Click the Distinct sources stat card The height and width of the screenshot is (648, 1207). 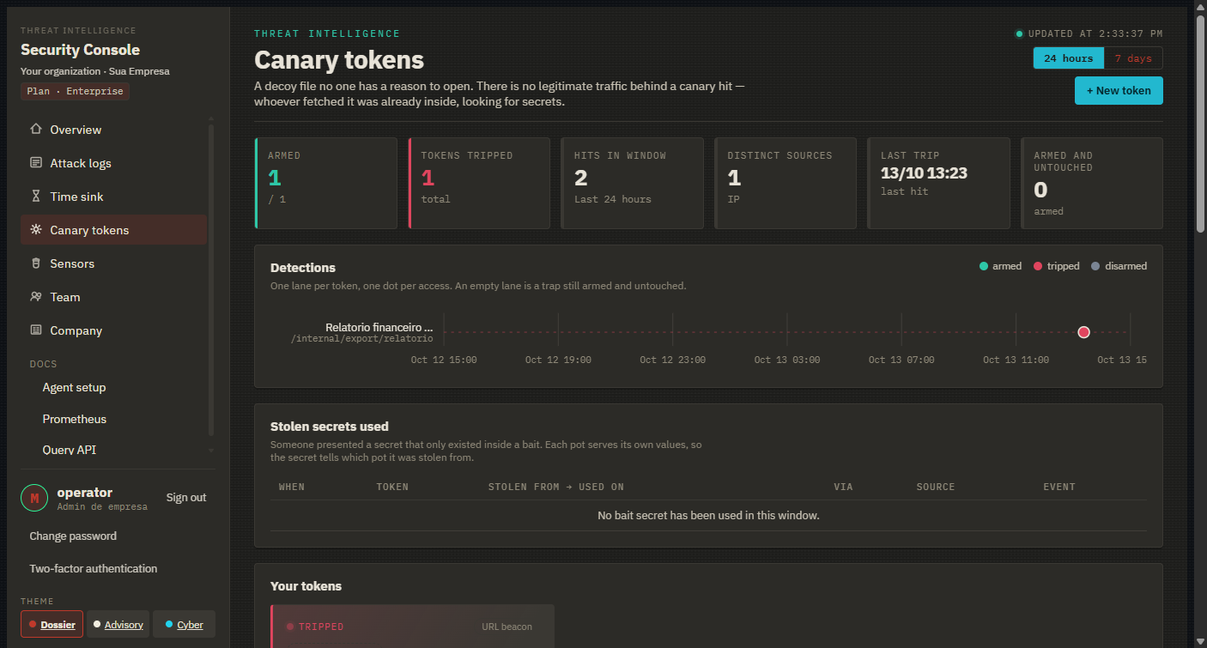[x=785, y=183]
